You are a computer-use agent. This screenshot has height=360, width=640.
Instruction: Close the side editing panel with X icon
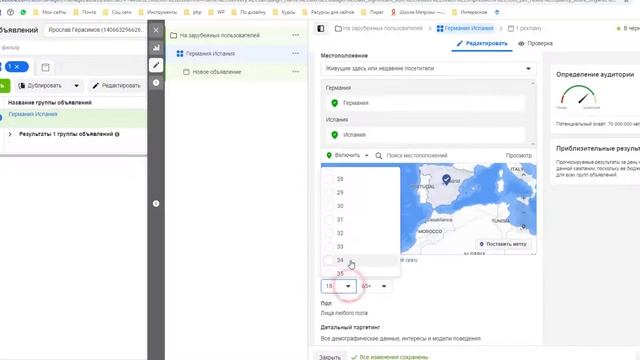pyautogui.click(x=156, y=30)
